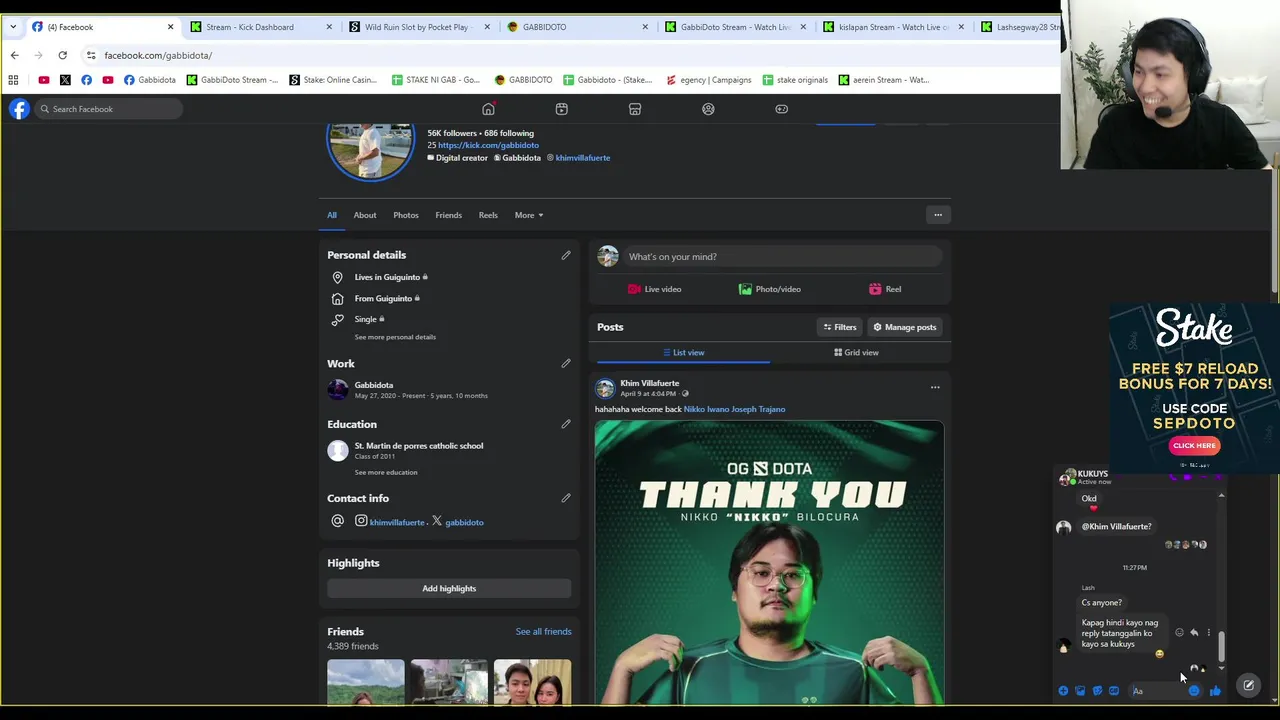Open the See all friends link

[543, 631]
